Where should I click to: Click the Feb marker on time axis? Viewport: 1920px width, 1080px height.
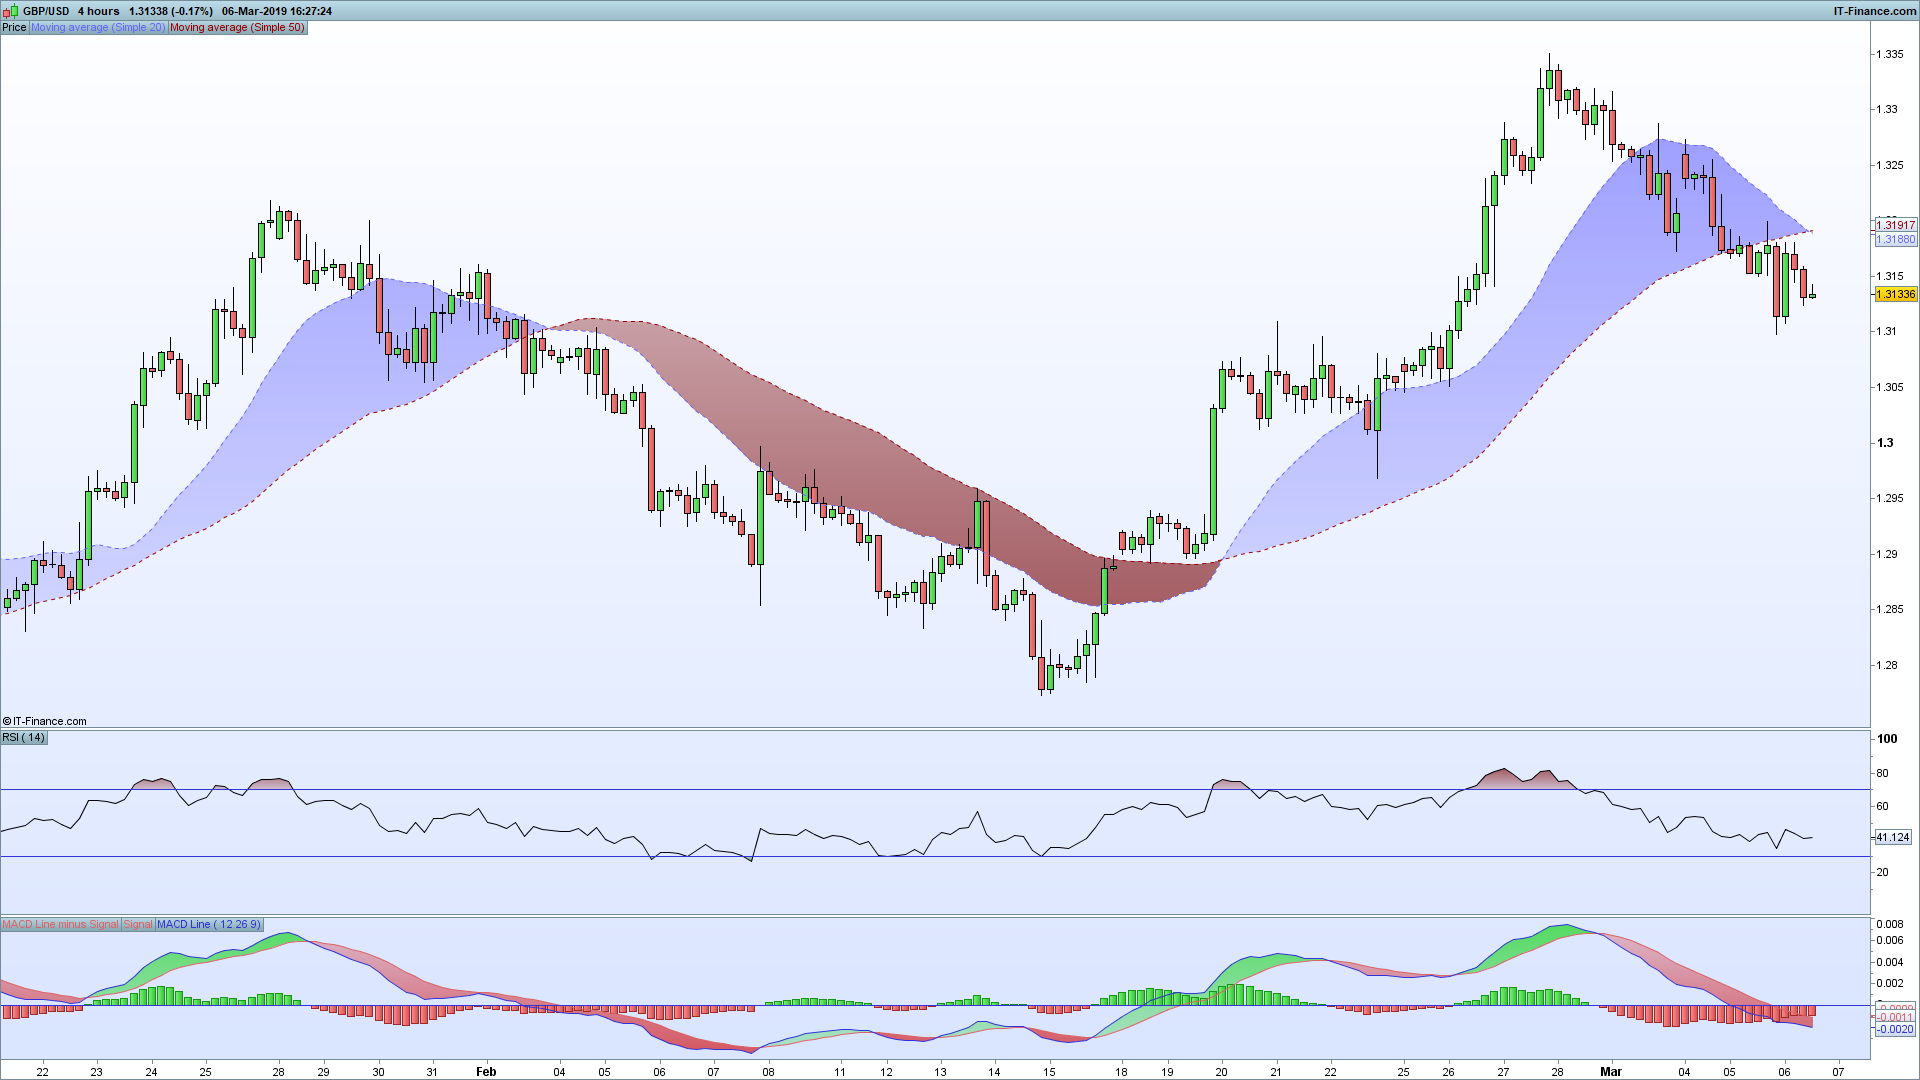point(486,1071)
